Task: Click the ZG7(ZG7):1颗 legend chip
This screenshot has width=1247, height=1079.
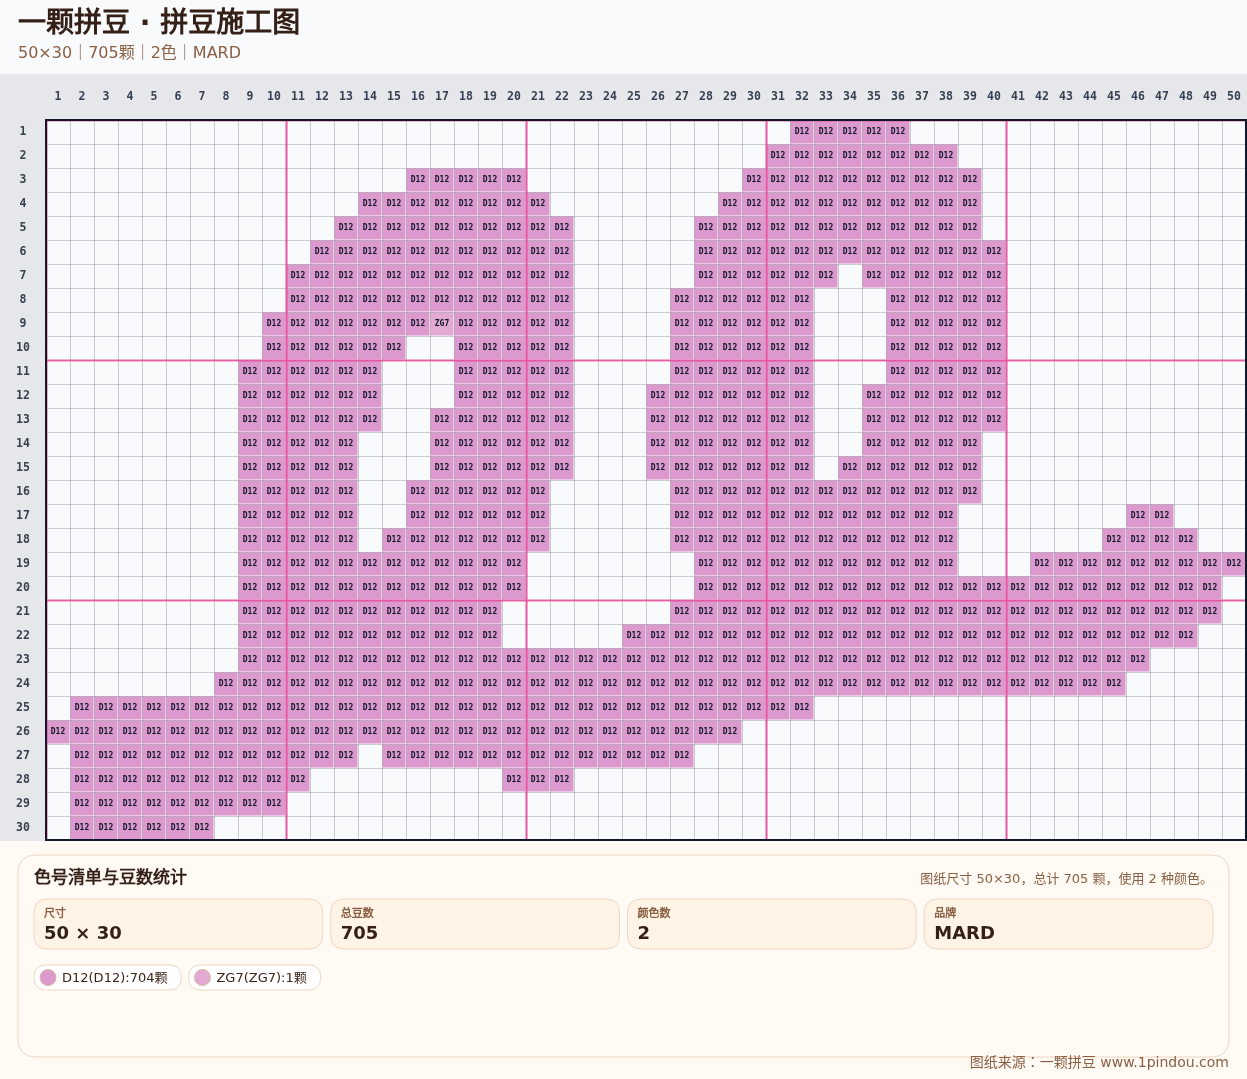Action: pyautogui.click(x=254, y=977)
